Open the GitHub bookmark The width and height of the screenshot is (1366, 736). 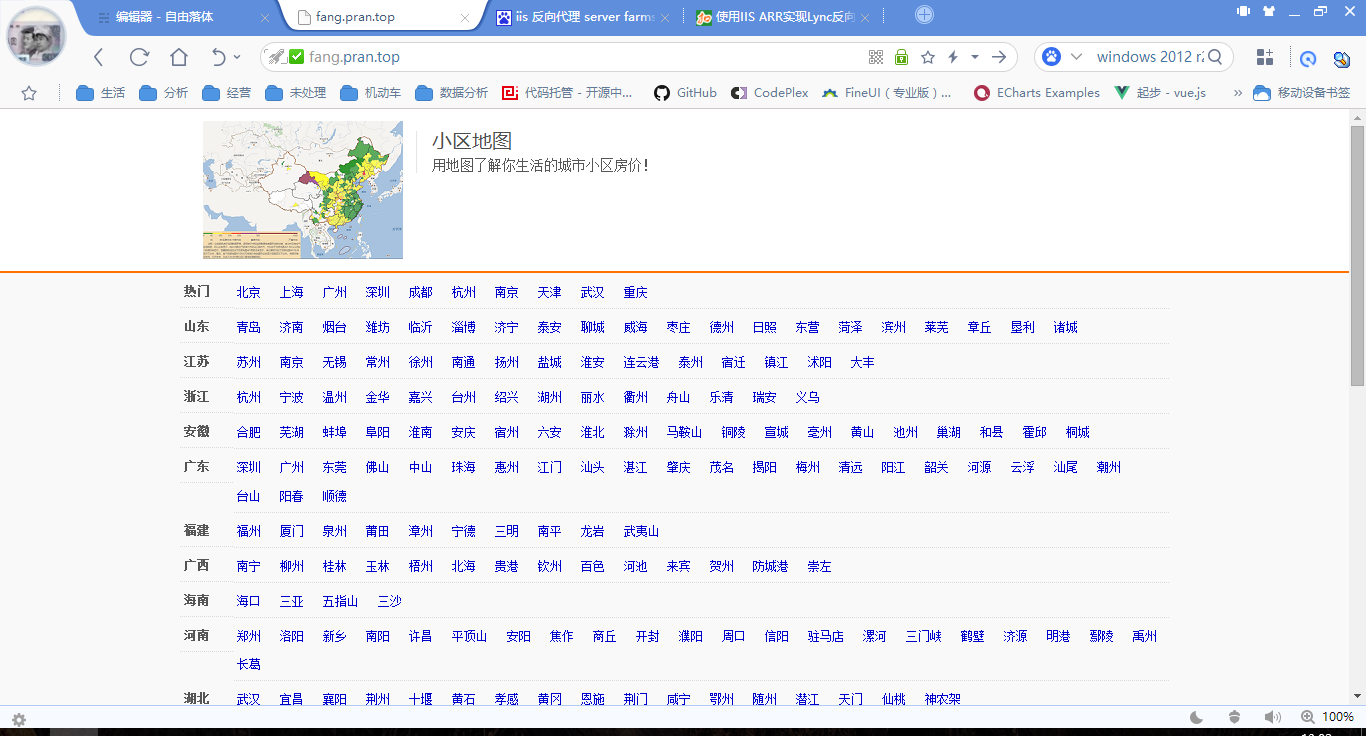click(x=685, y=93)
